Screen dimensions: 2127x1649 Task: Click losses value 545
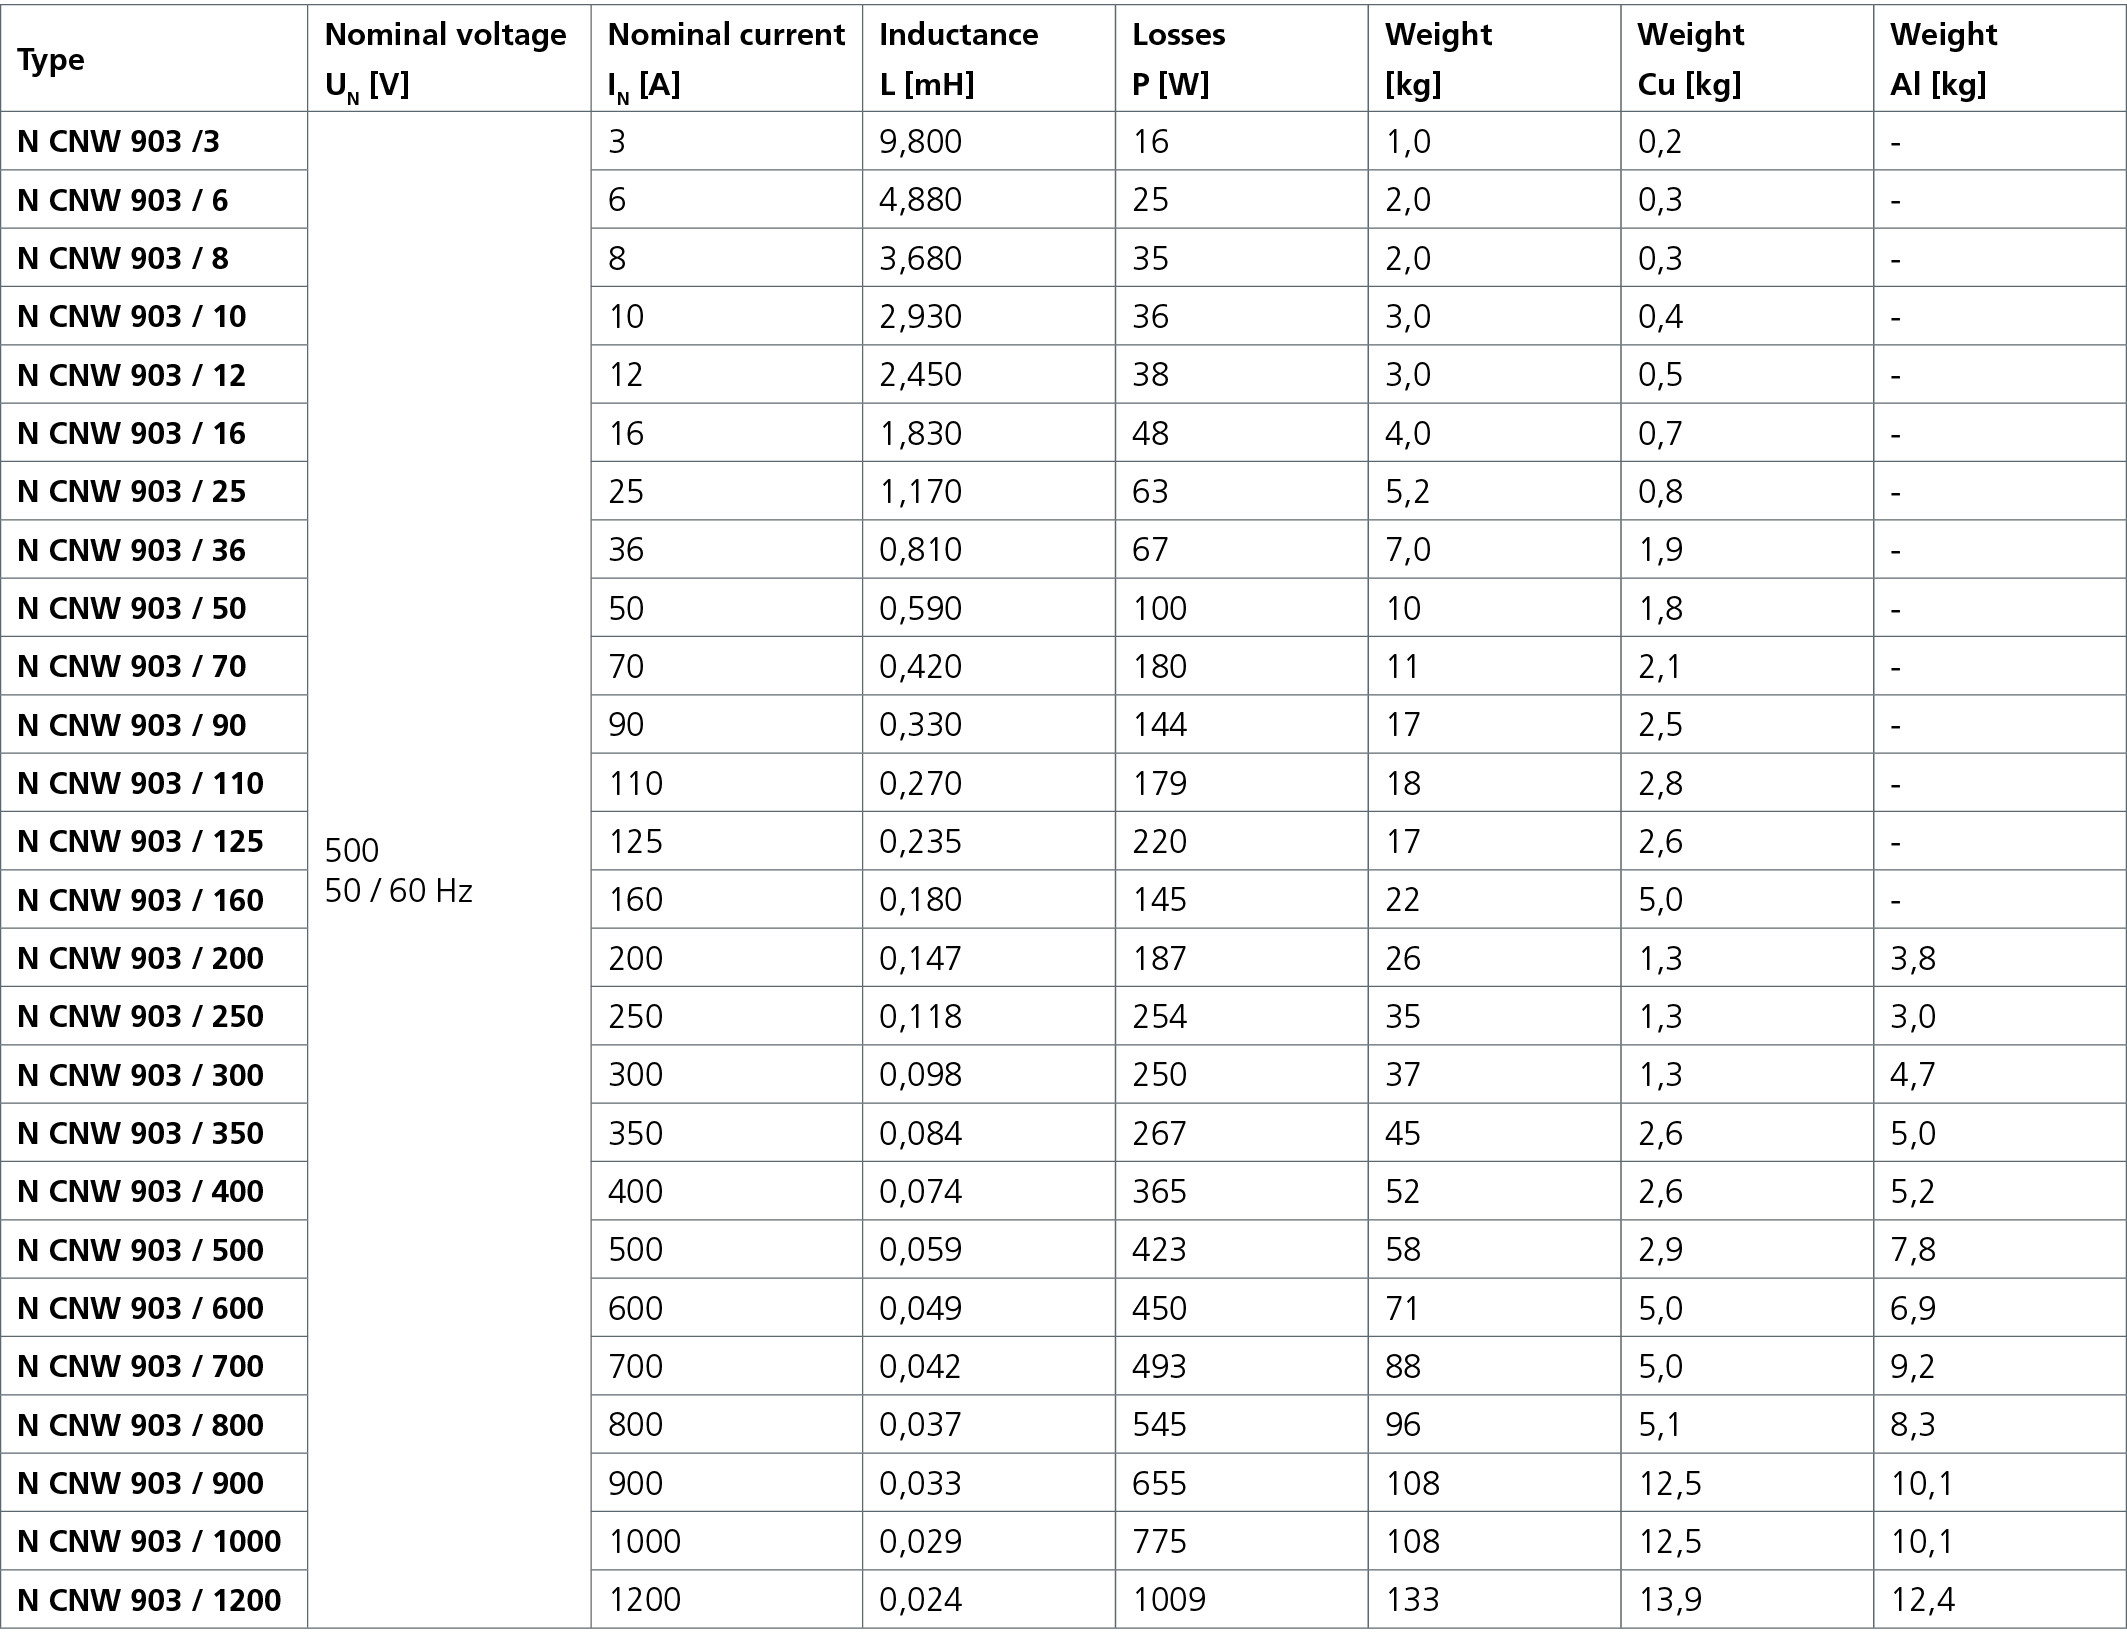pyautogui.click(x=1160, y=1424)
